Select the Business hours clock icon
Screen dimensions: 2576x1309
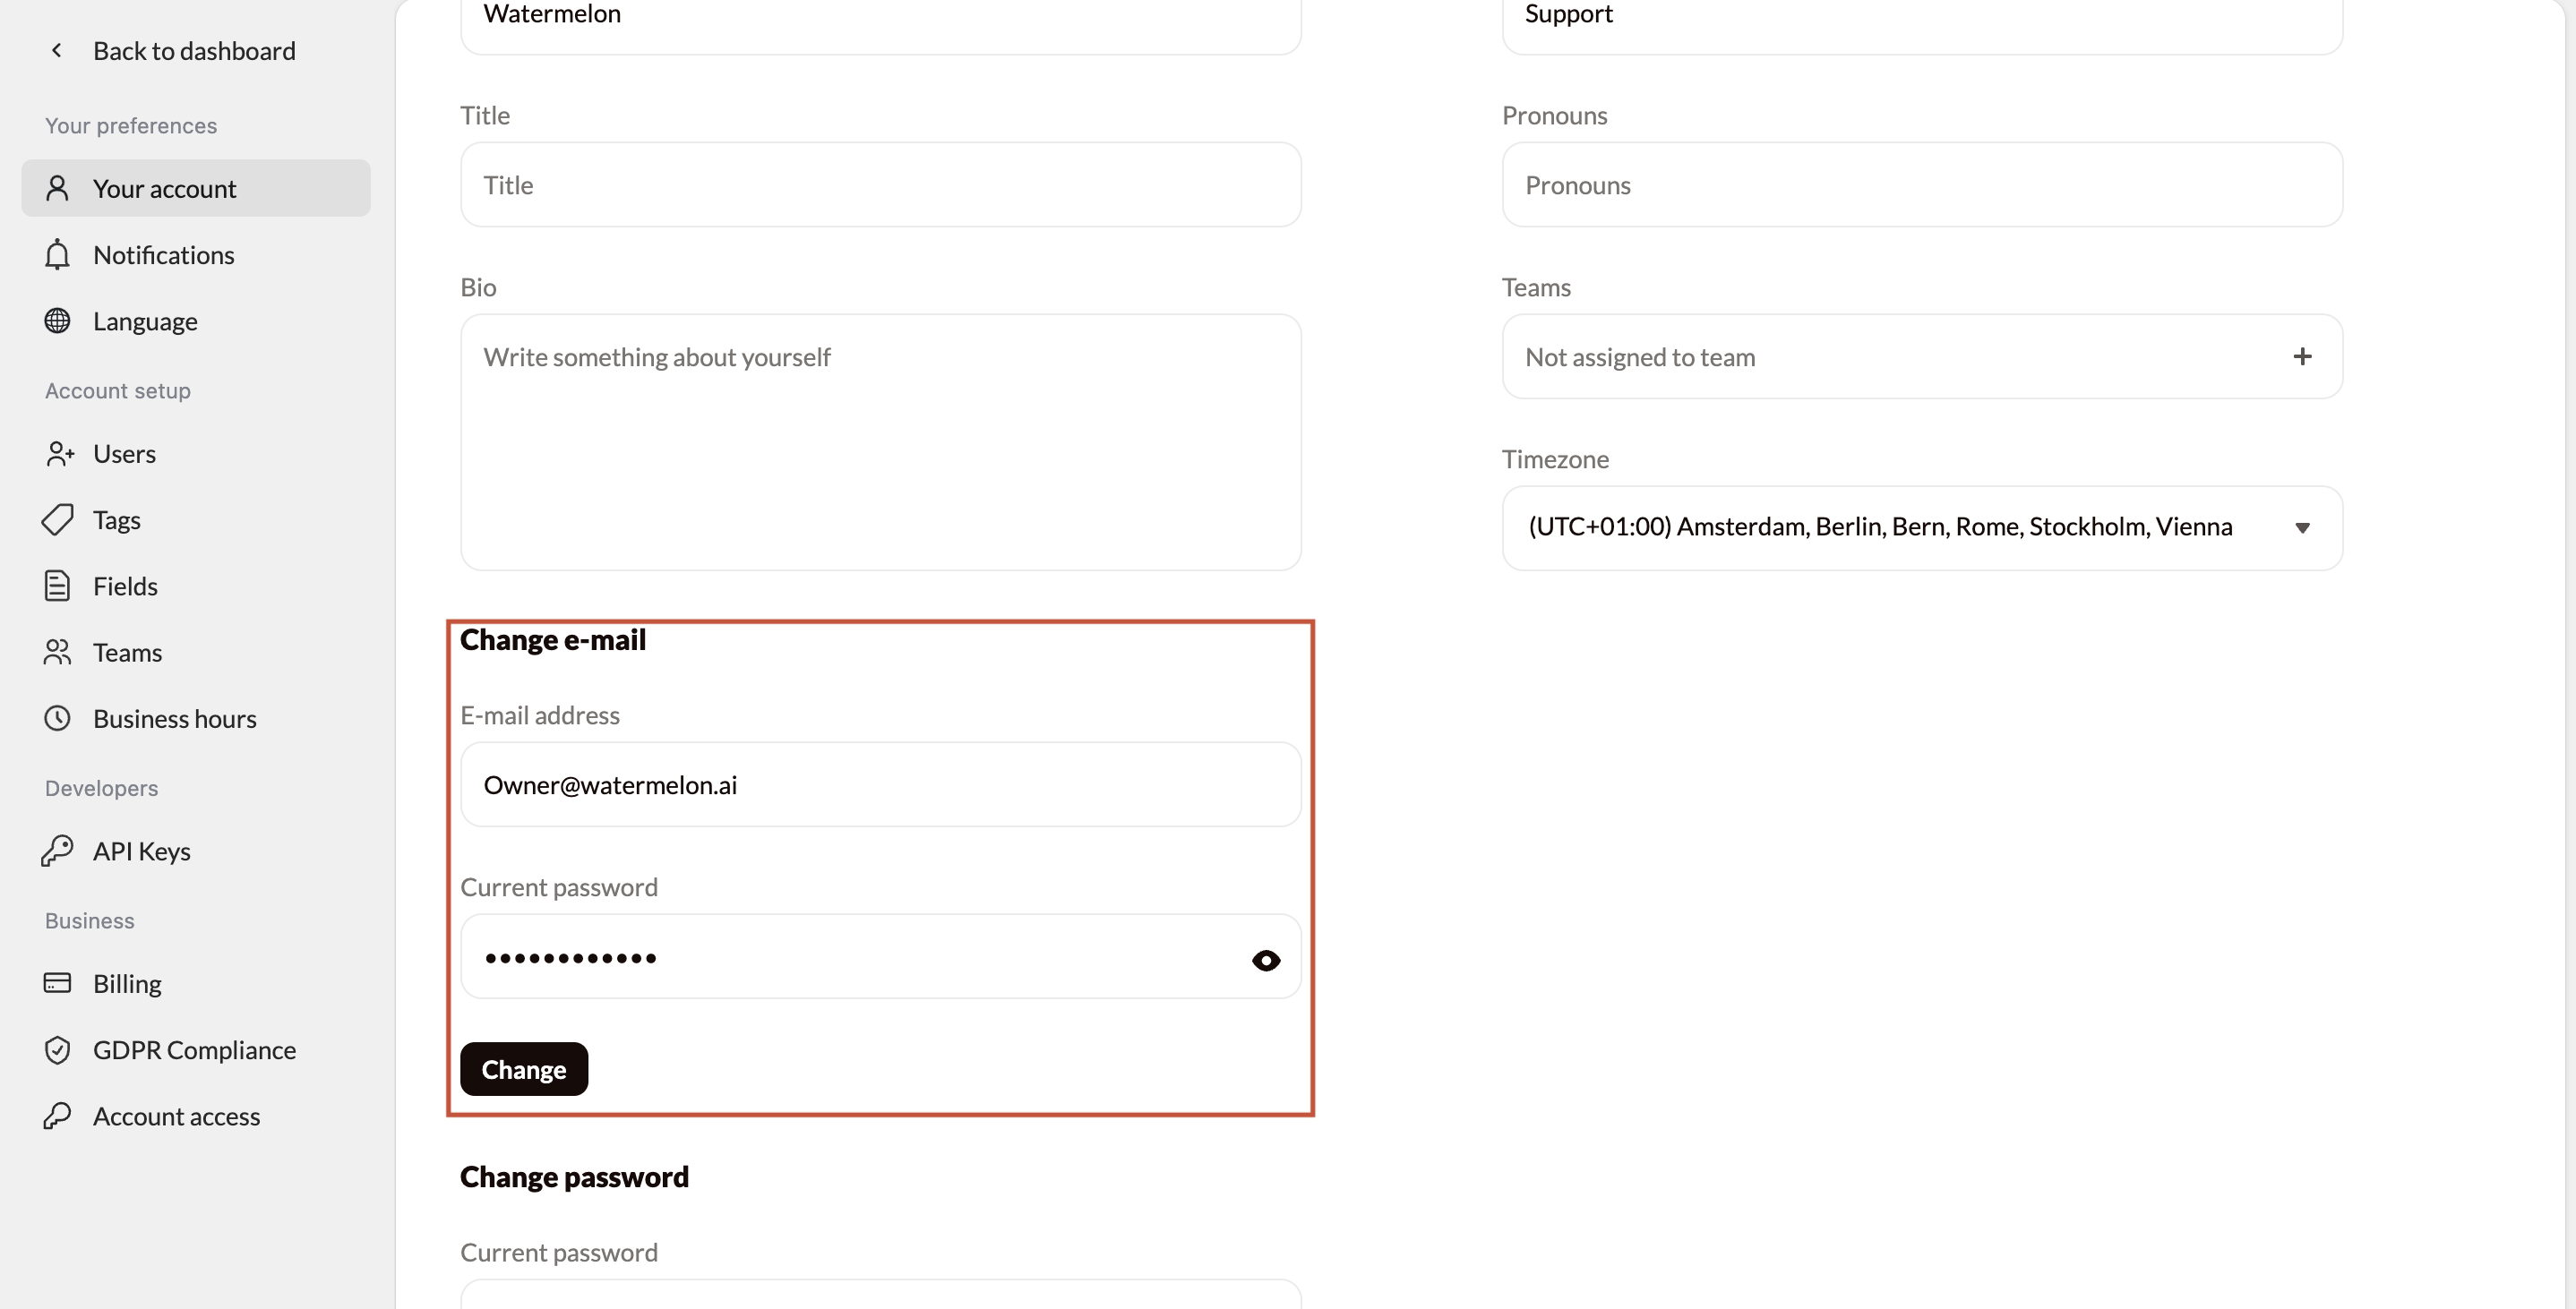pyautogui.click(x=57, y=718)
